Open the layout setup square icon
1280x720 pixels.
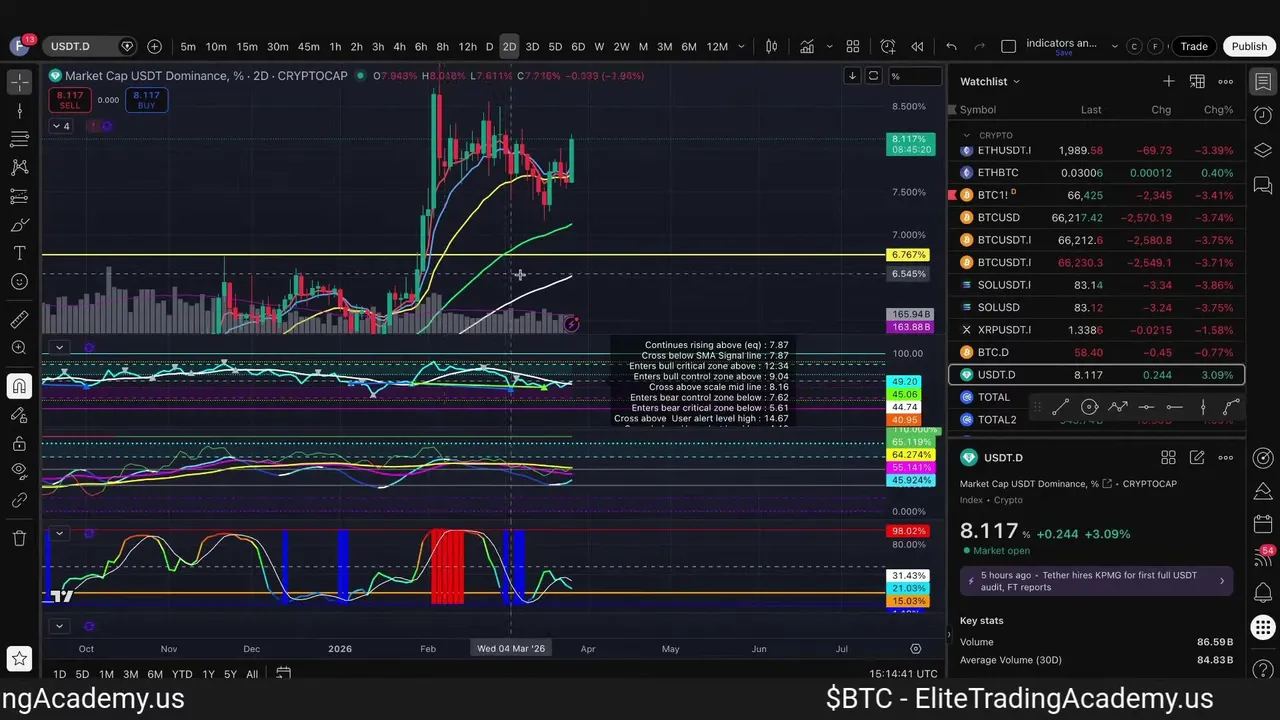pyautogui.click(x=1008, y=46)
